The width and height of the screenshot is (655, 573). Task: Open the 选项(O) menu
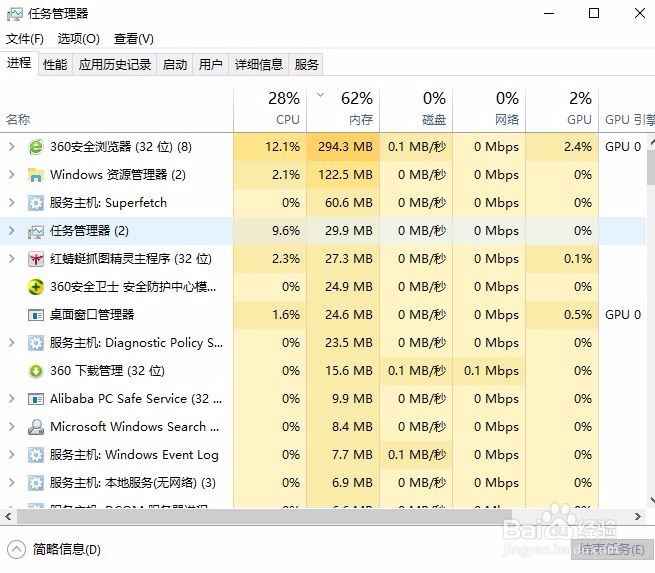79,39
